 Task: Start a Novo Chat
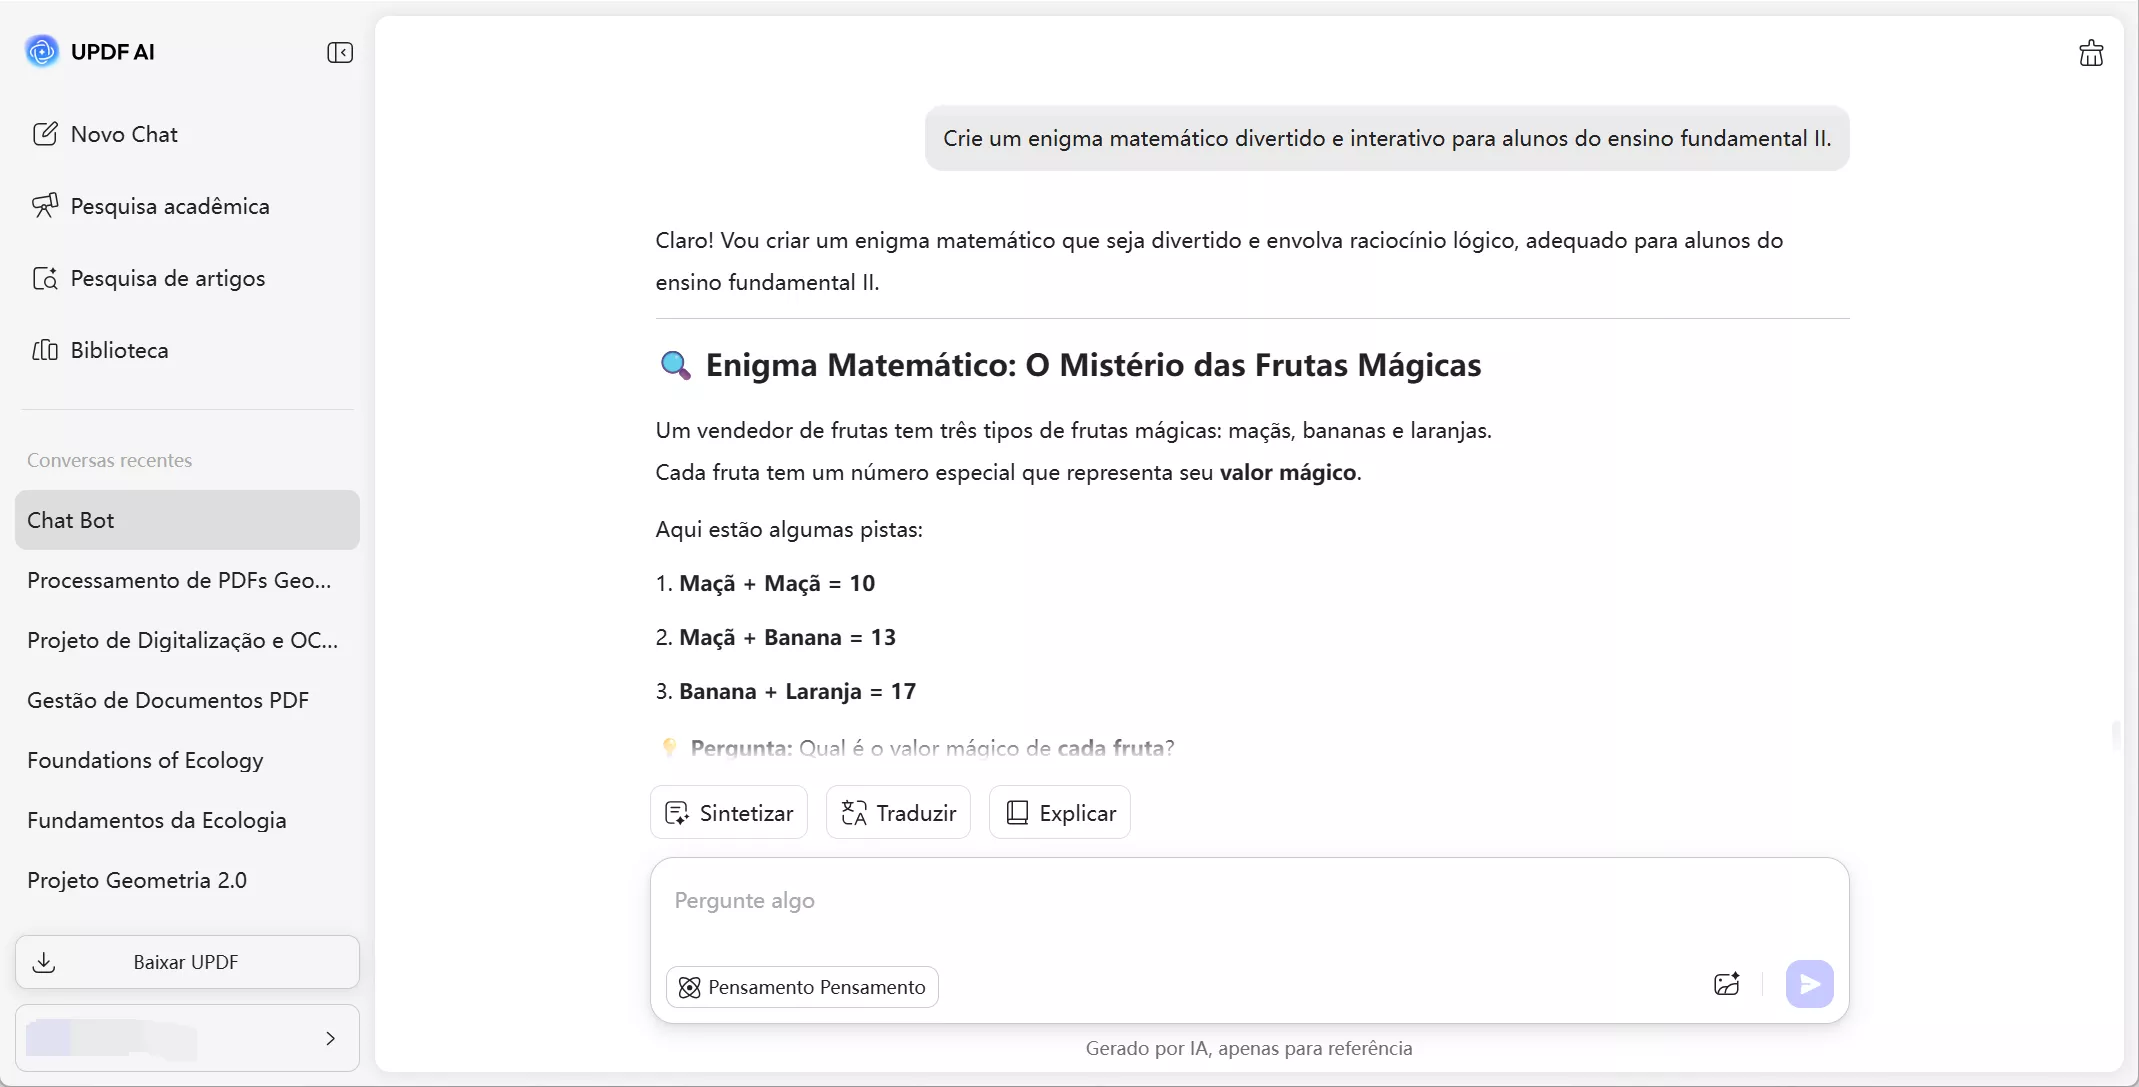(123, 133)
